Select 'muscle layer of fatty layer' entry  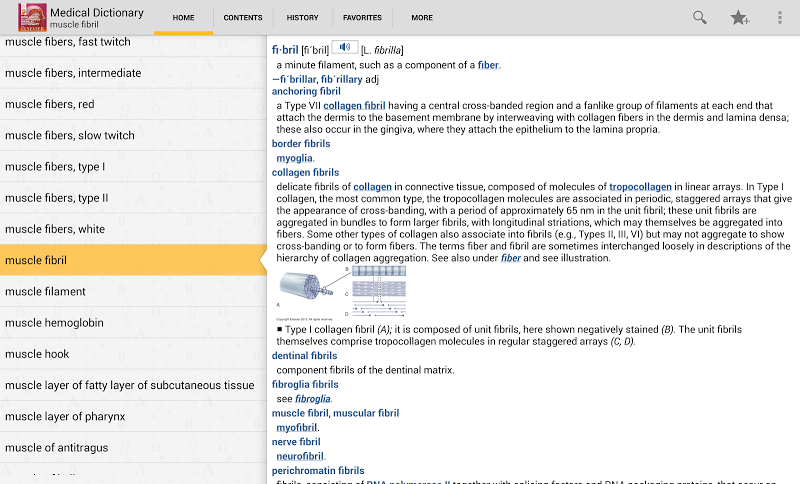(133, 385)
